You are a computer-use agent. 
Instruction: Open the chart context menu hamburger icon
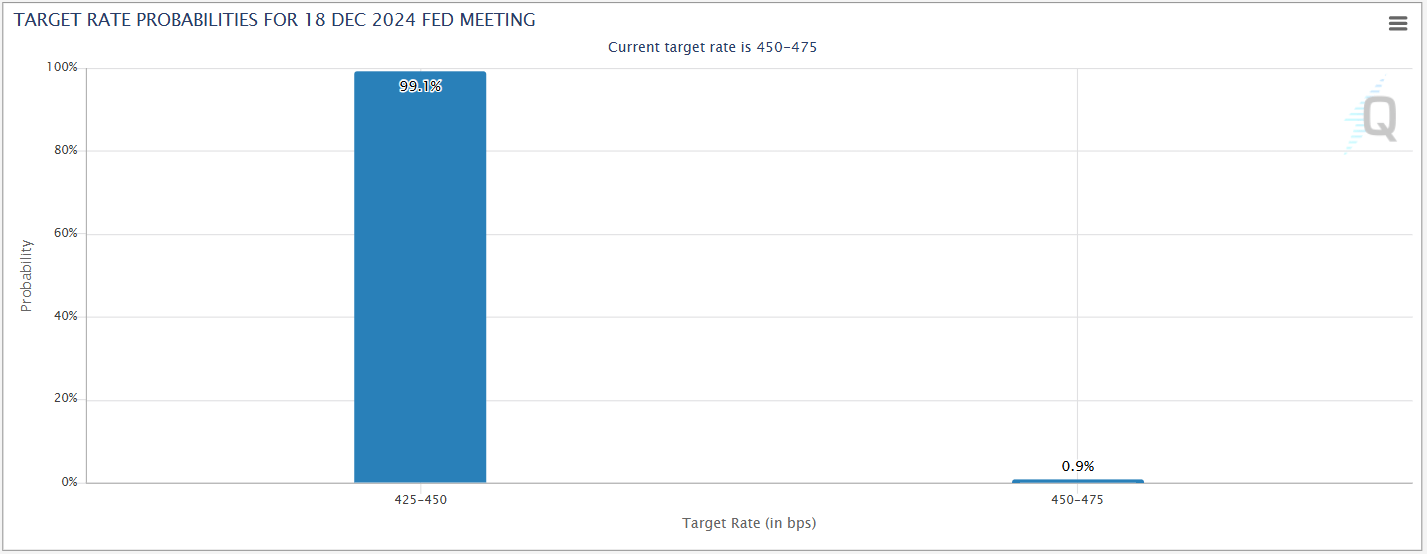[x=1398, y=24]
